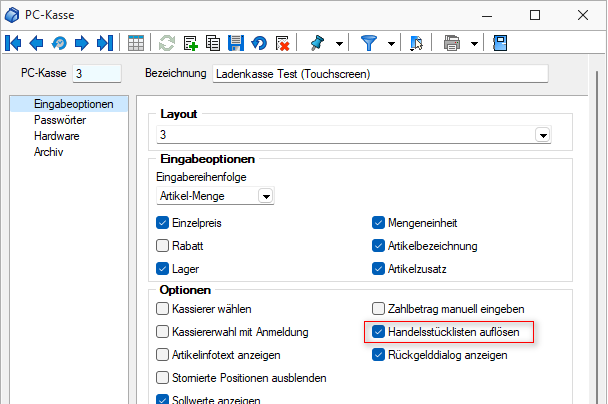The image size is (608, 404).
Task: Click the record history clock arrow icon
Action: pyautogui.click(x=59, y=43)
